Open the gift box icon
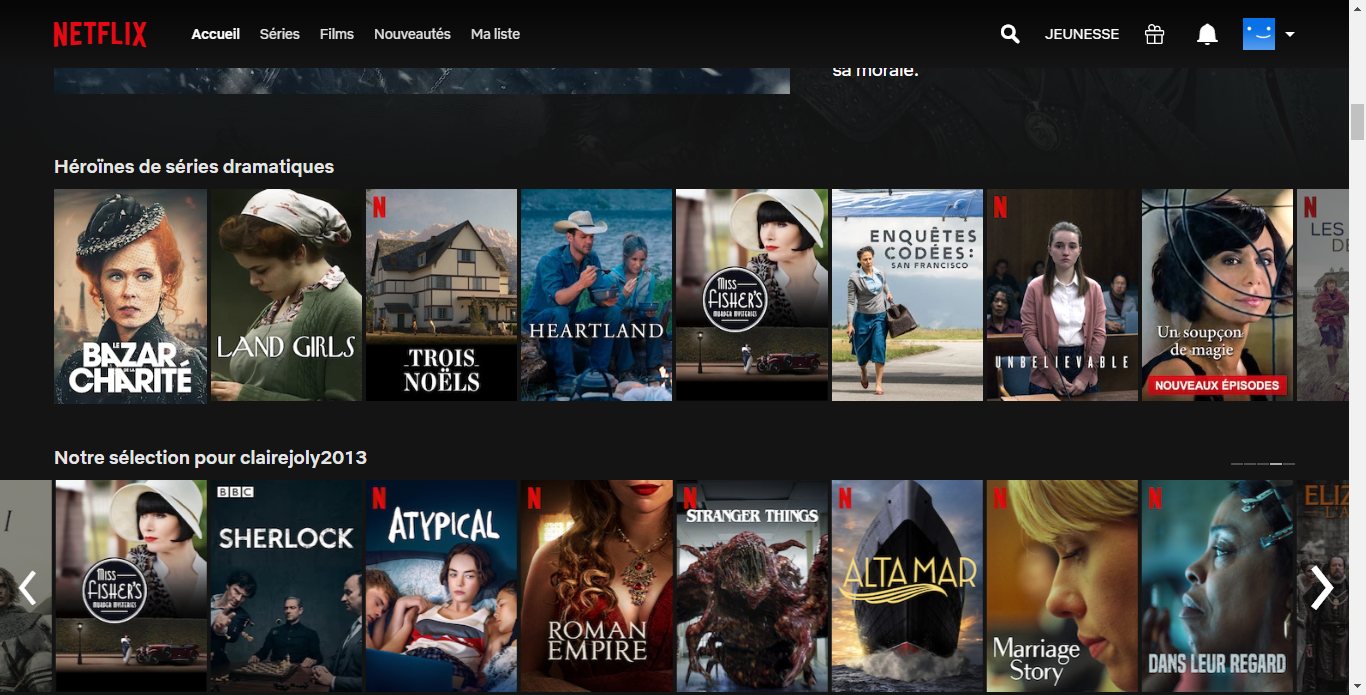Viewport: 1366px width, 695px height. (1154, 34)
